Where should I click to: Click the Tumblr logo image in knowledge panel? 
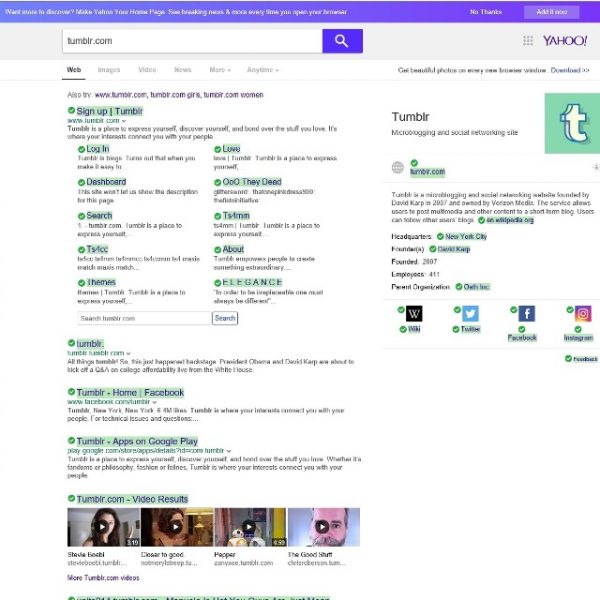point(572,123)
